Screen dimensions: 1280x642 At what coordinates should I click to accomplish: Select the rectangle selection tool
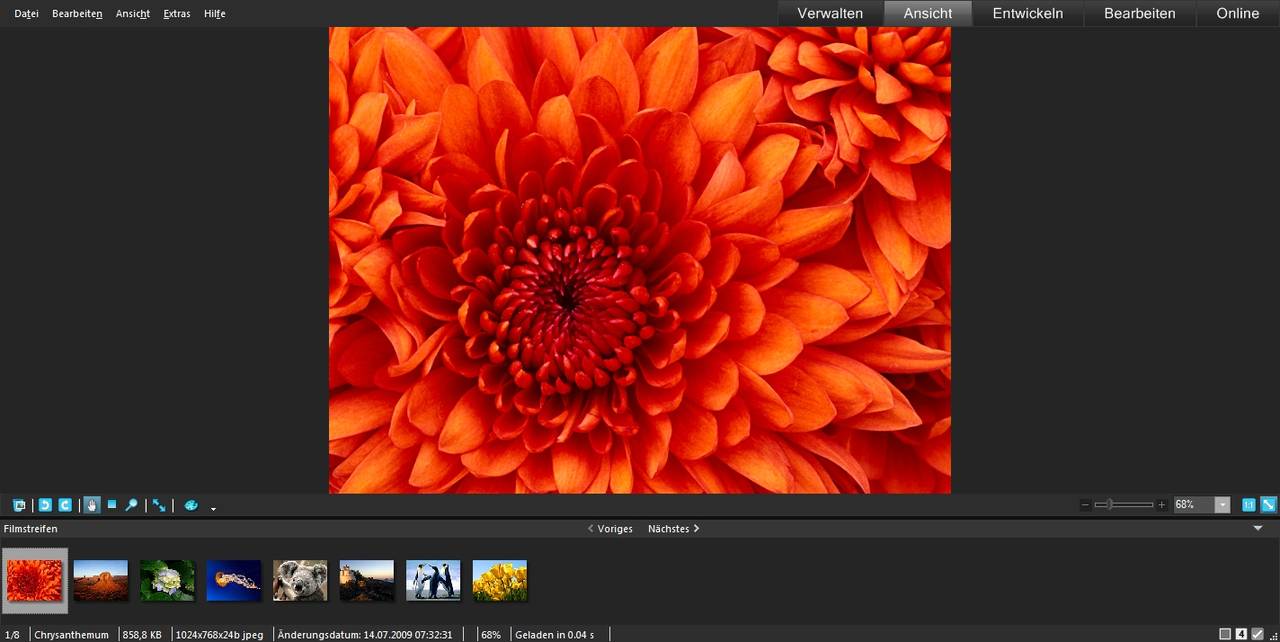[112, 505]
